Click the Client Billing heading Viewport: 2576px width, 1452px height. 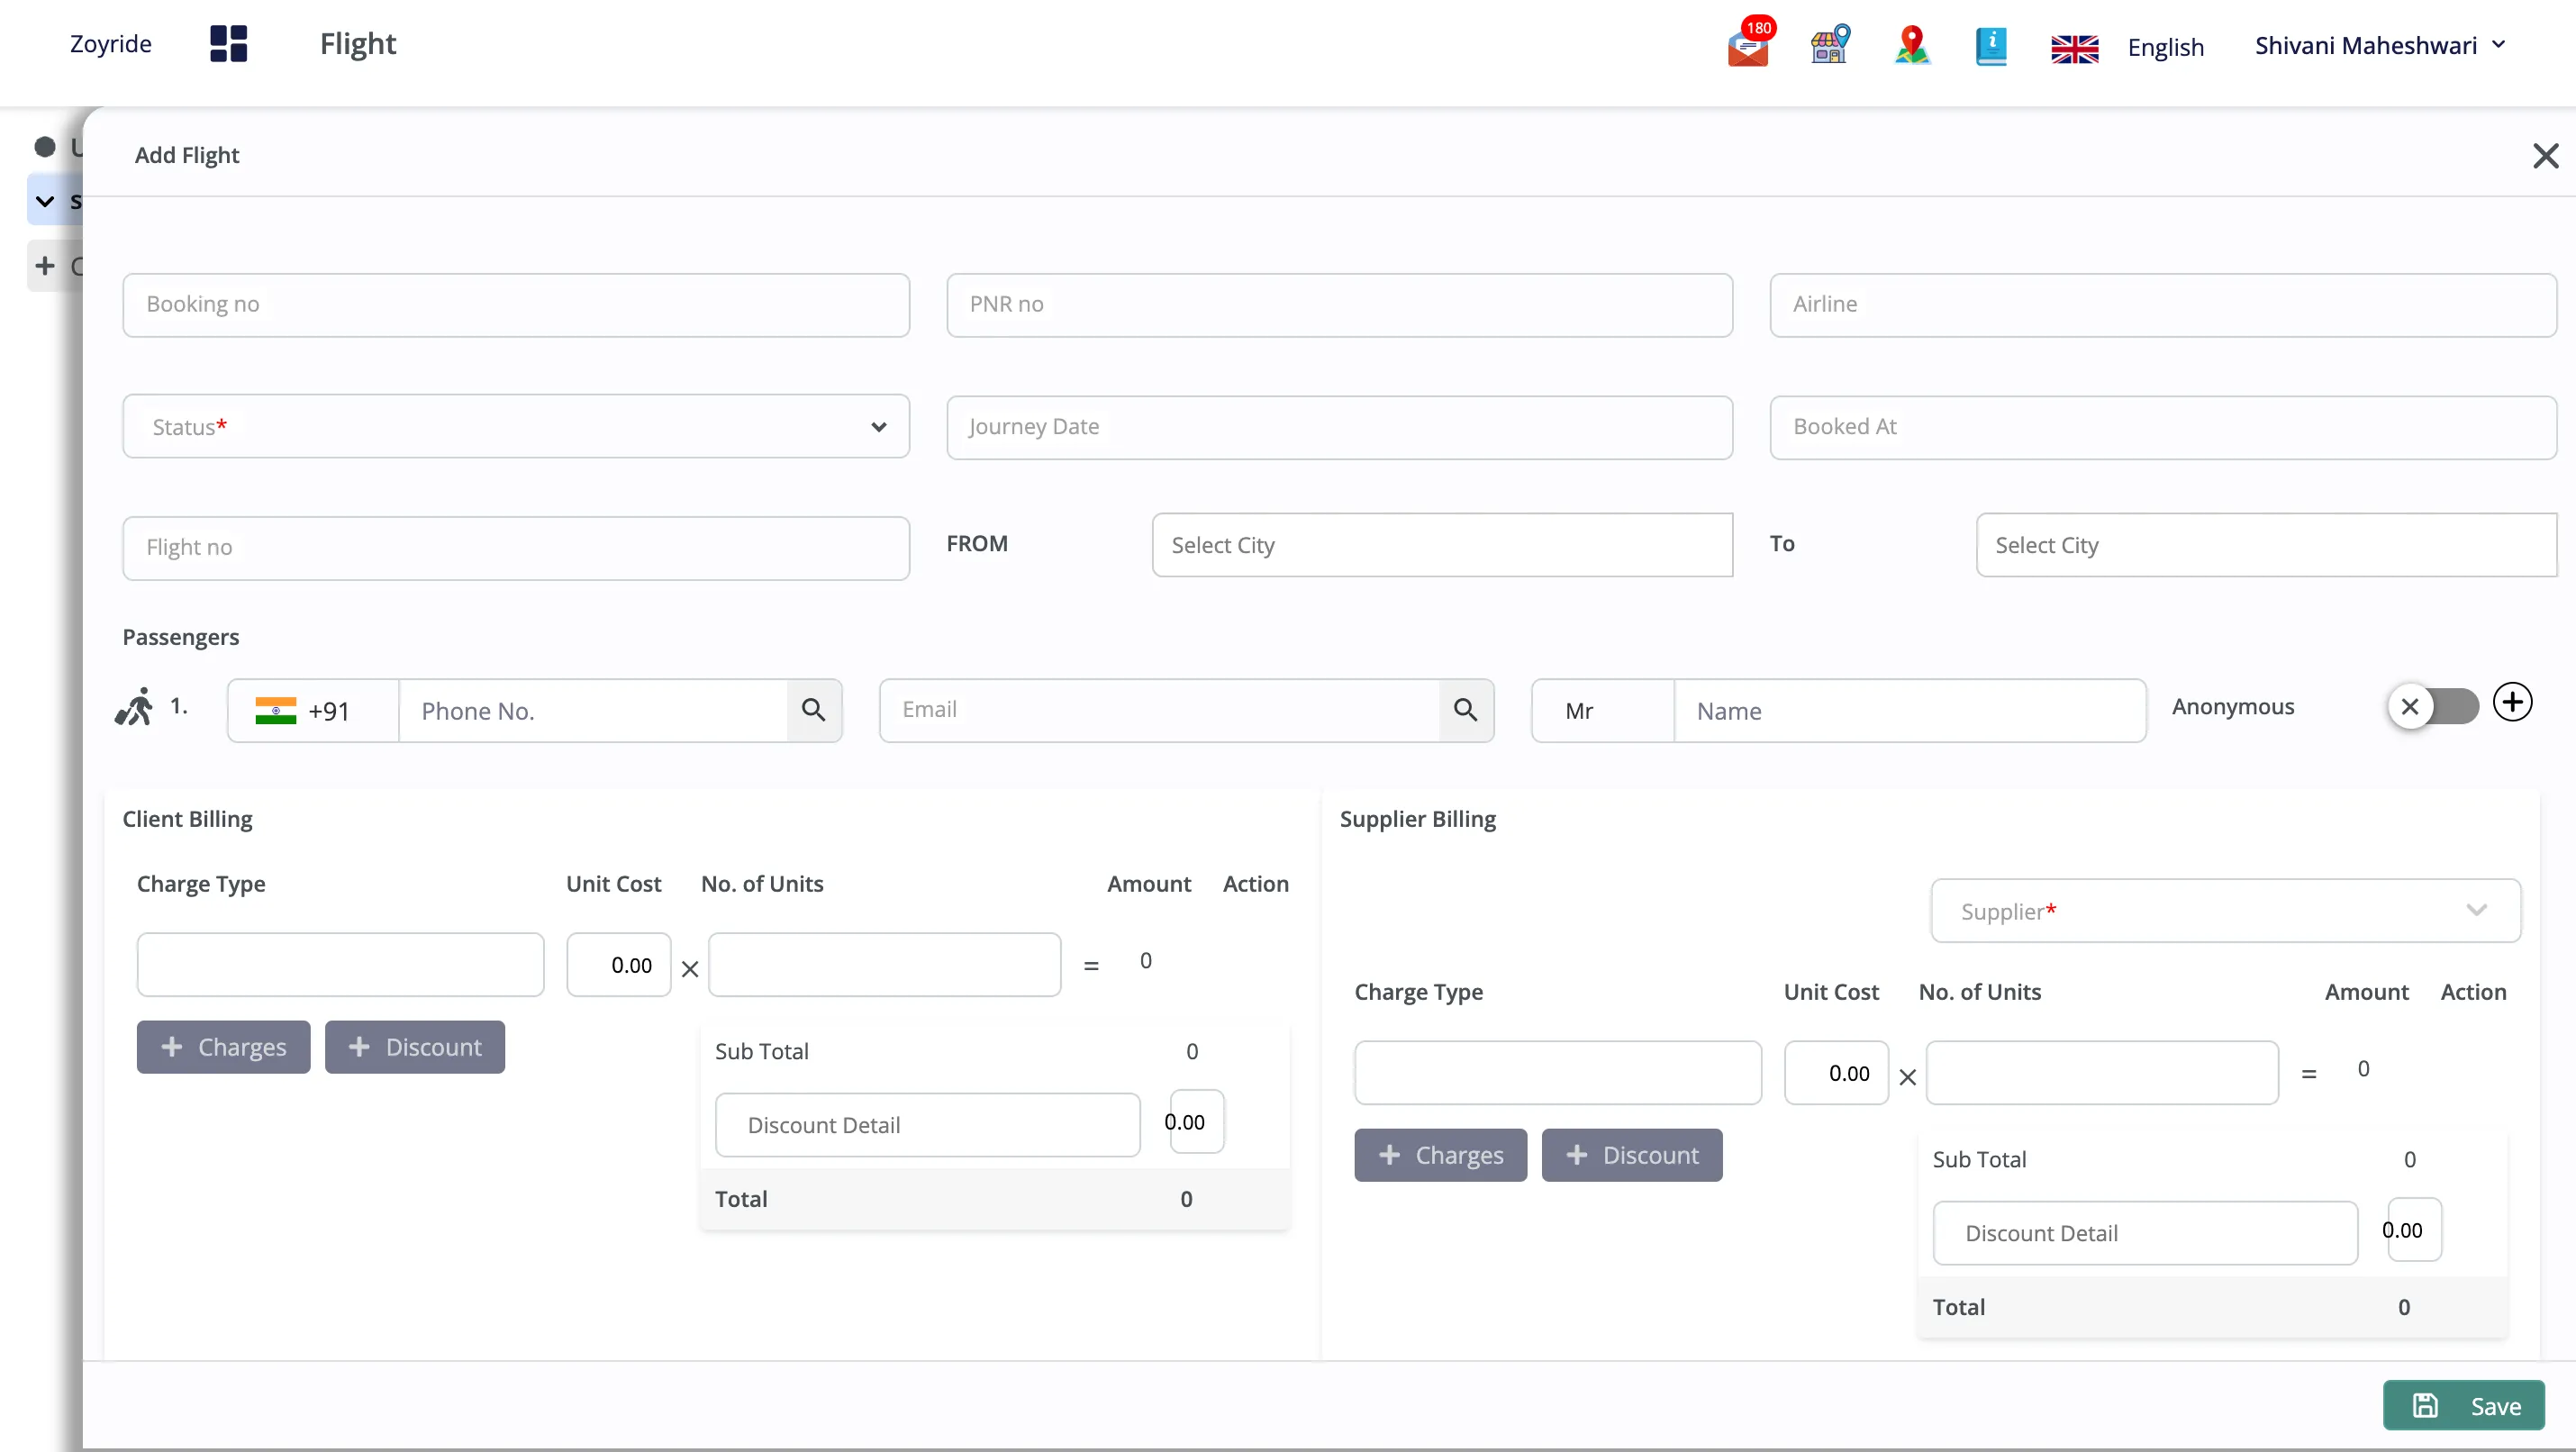(187, 819)
